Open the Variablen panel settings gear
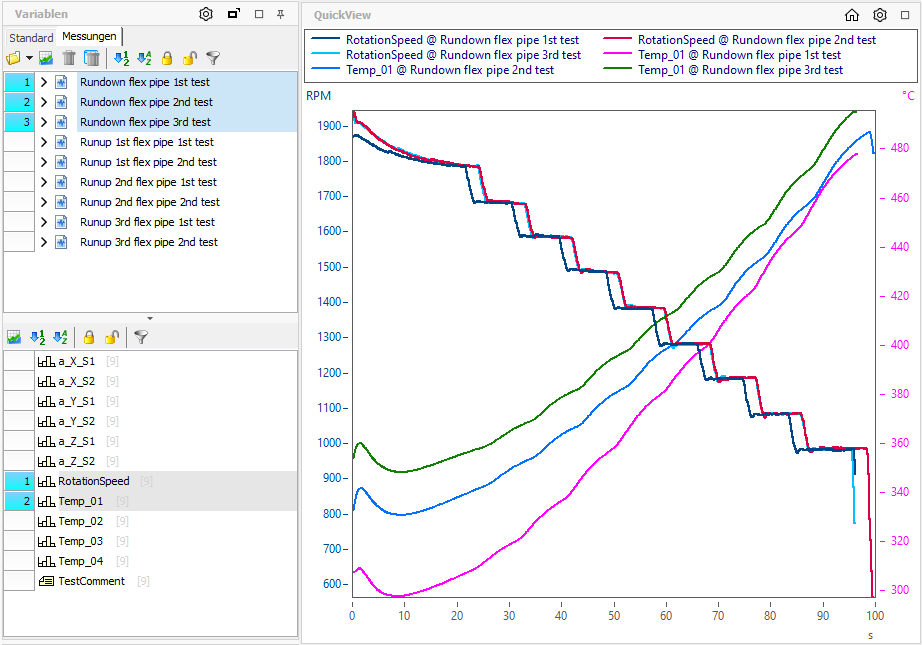This screenshot has height=645, width=922. point(206,14)
